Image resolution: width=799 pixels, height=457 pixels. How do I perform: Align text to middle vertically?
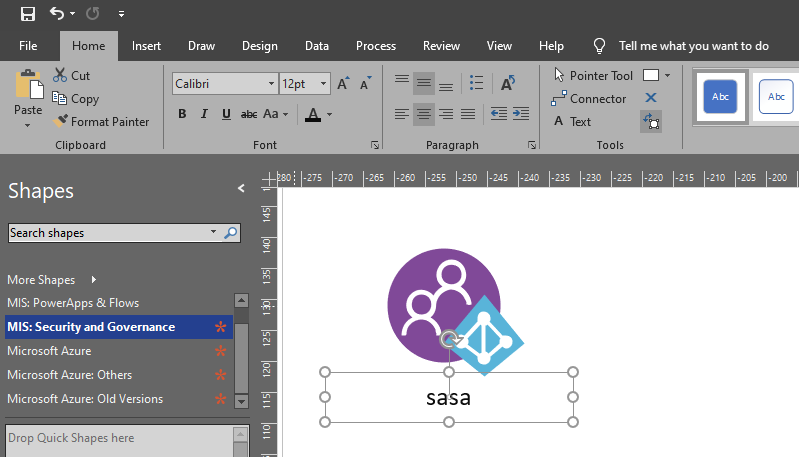423,83
